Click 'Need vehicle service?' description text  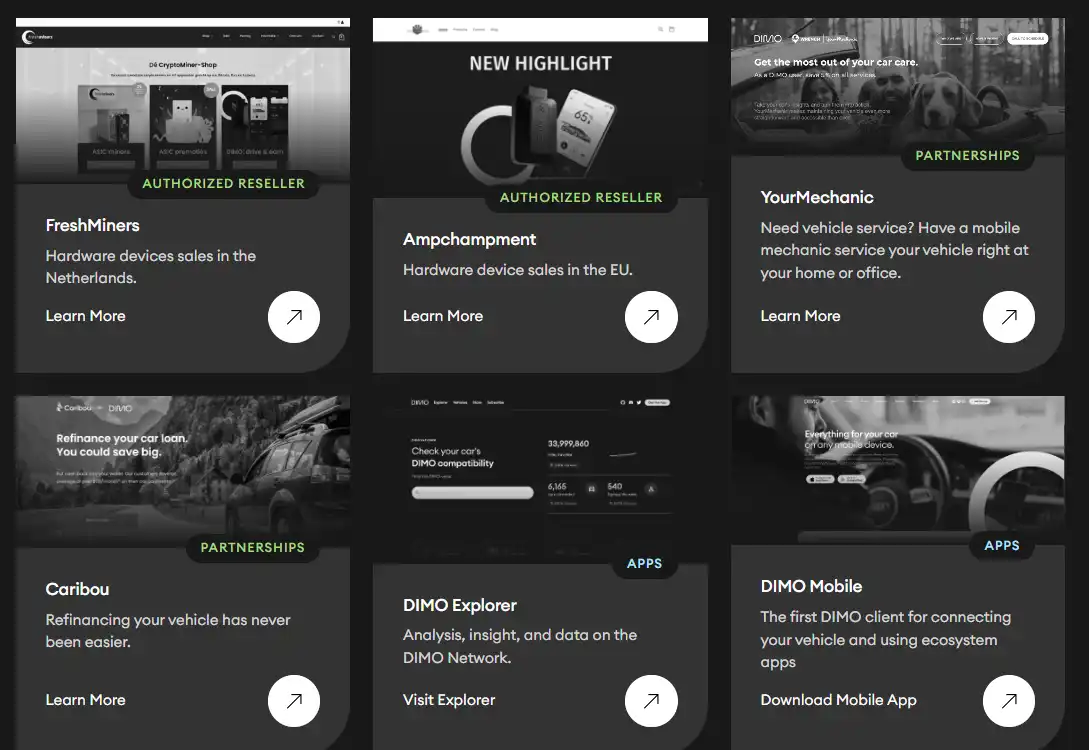[895, 250]
